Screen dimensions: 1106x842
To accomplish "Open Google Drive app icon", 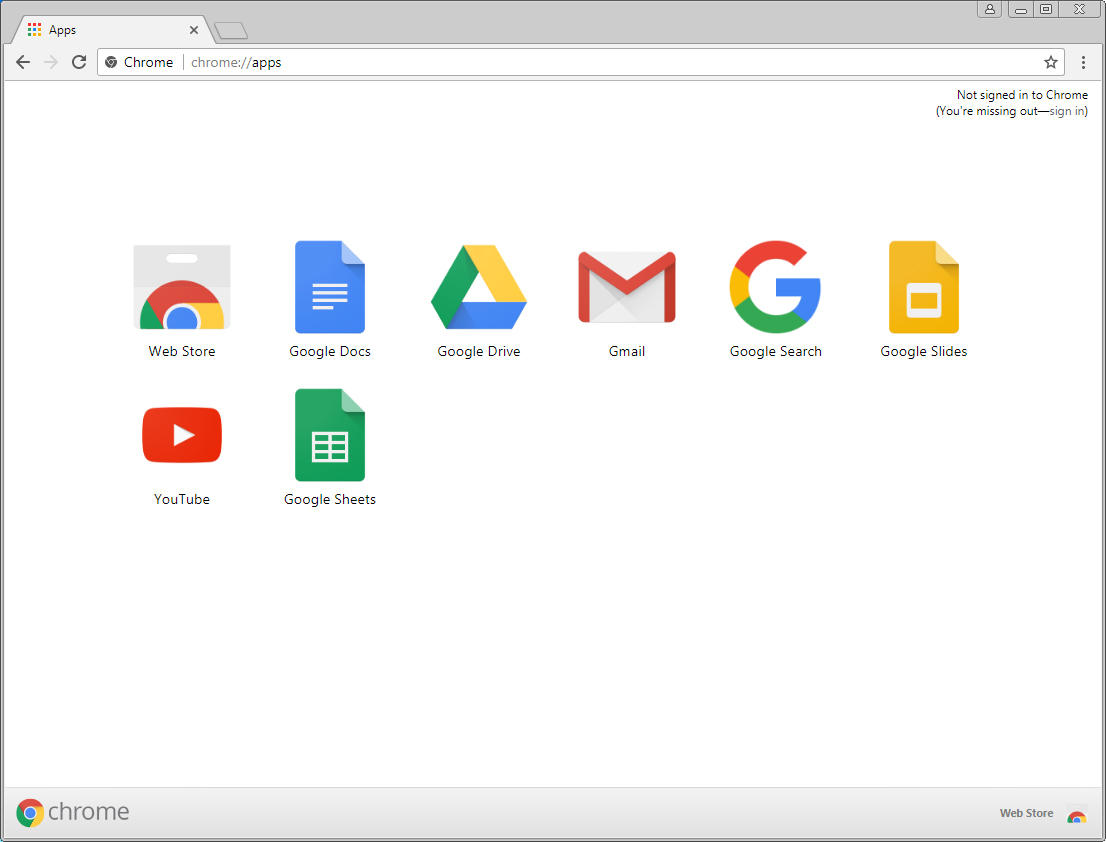I will point(478,287).
